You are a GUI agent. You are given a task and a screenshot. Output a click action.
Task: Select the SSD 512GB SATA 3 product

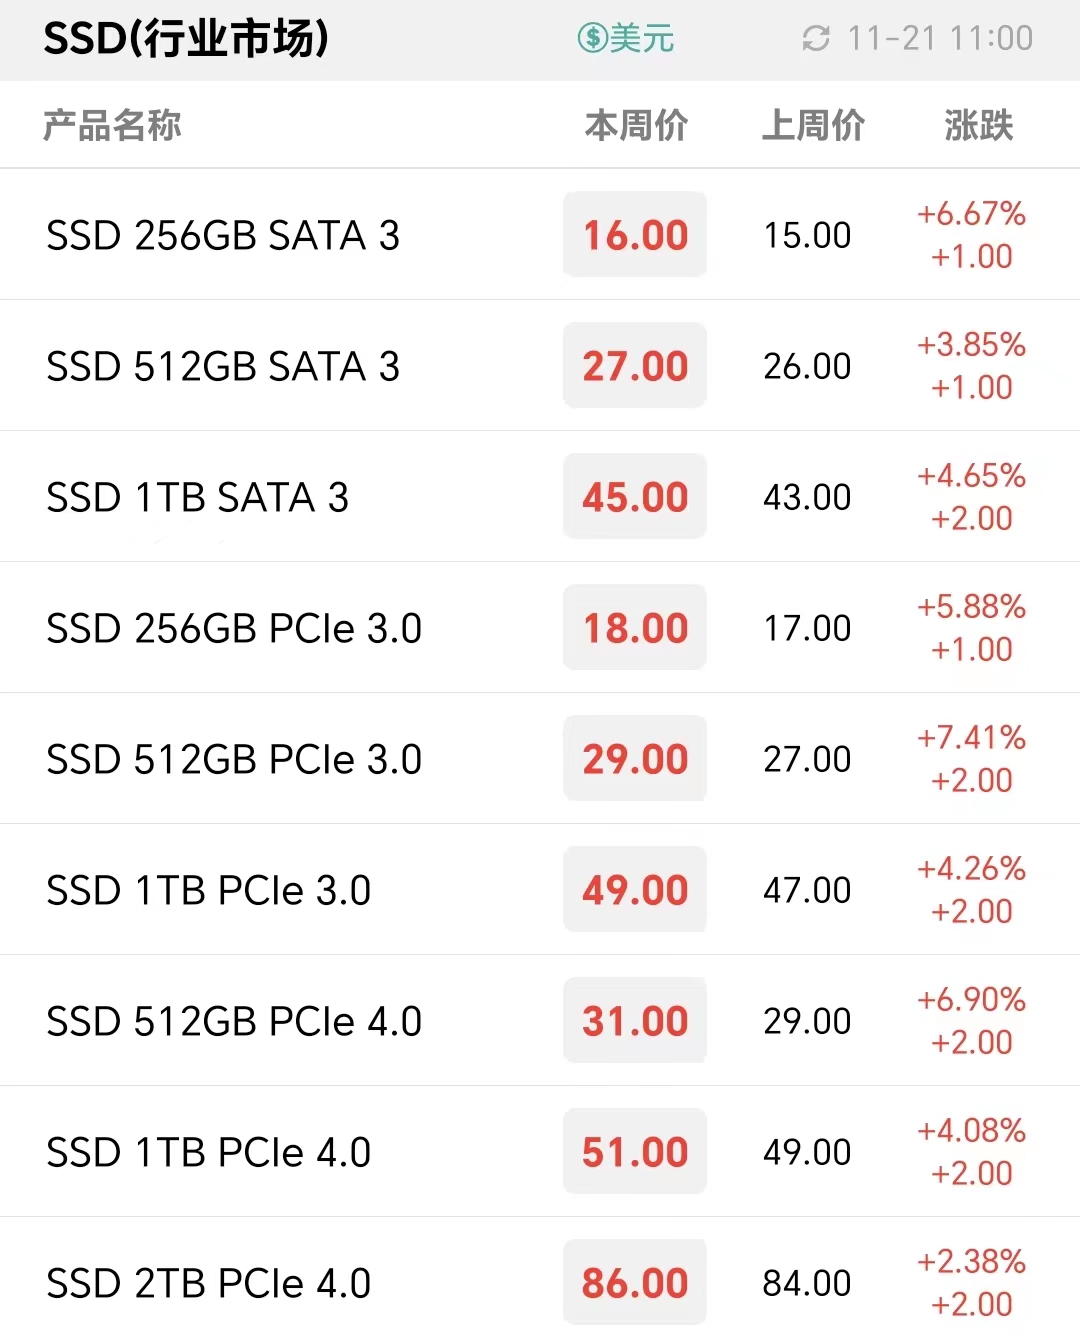pos(540,366)
